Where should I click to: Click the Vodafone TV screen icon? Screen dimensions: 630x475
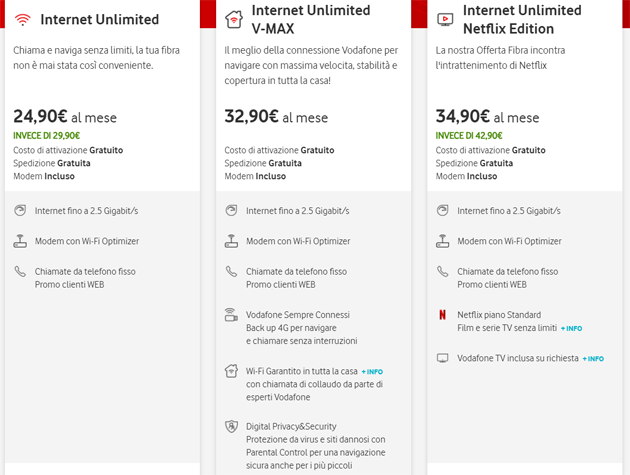tap(443, 358)
